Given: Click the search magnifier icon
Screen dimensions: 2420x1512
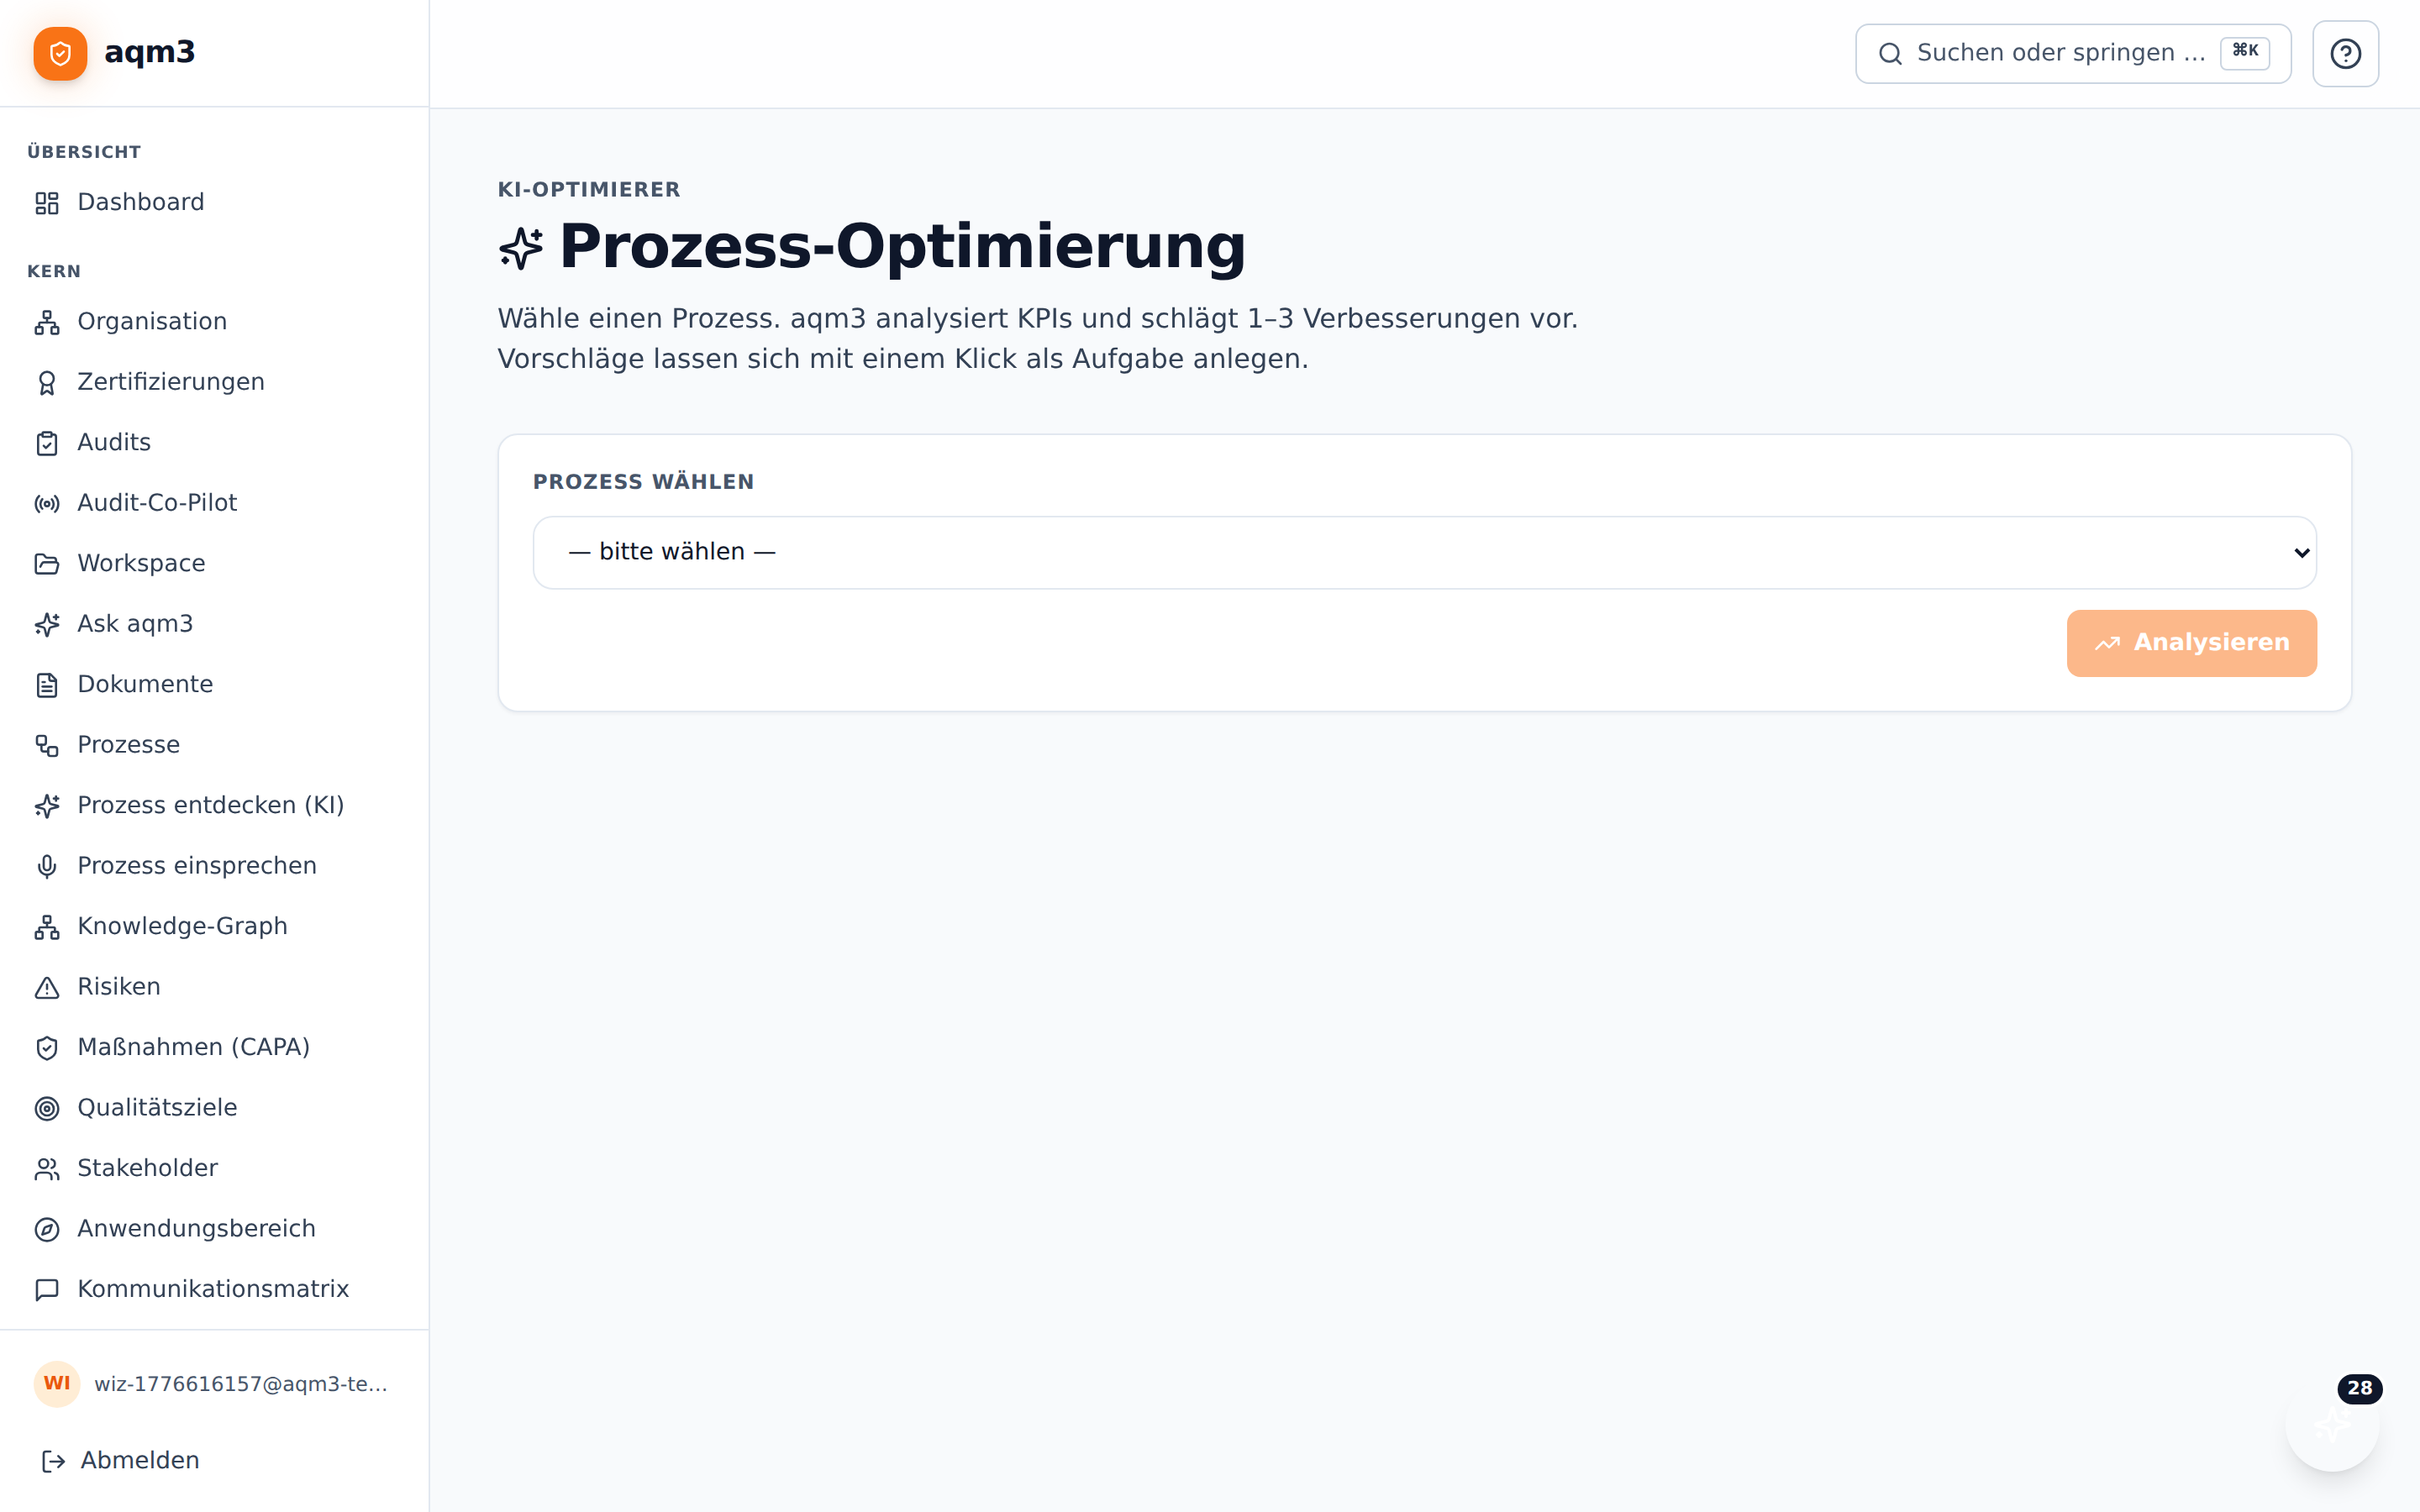Looking at the screenshot, I should point(1890,53).
